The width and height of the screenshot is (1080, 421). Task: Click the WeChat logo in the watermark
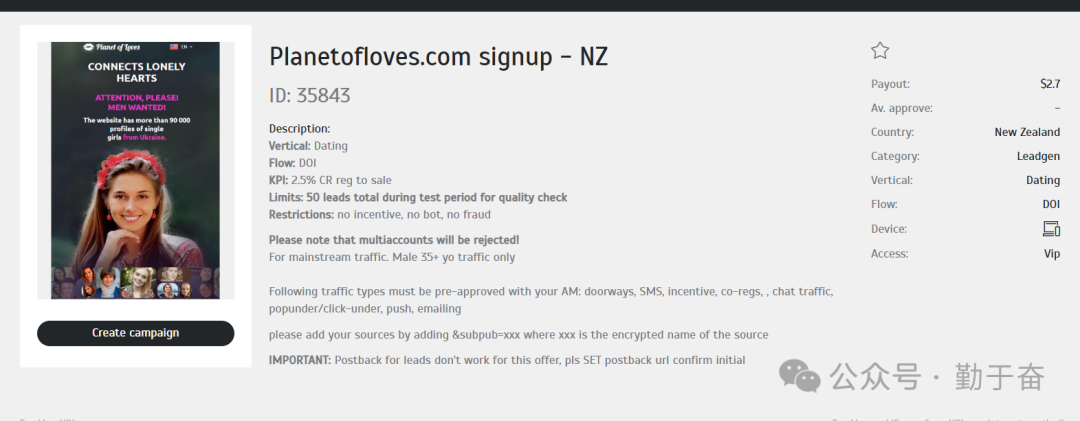pos(800,376)
